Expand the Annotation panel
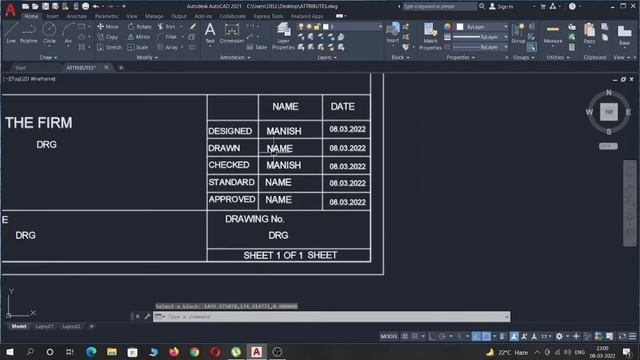The width and height of the screenshot is (640, 360). point(235,58)
